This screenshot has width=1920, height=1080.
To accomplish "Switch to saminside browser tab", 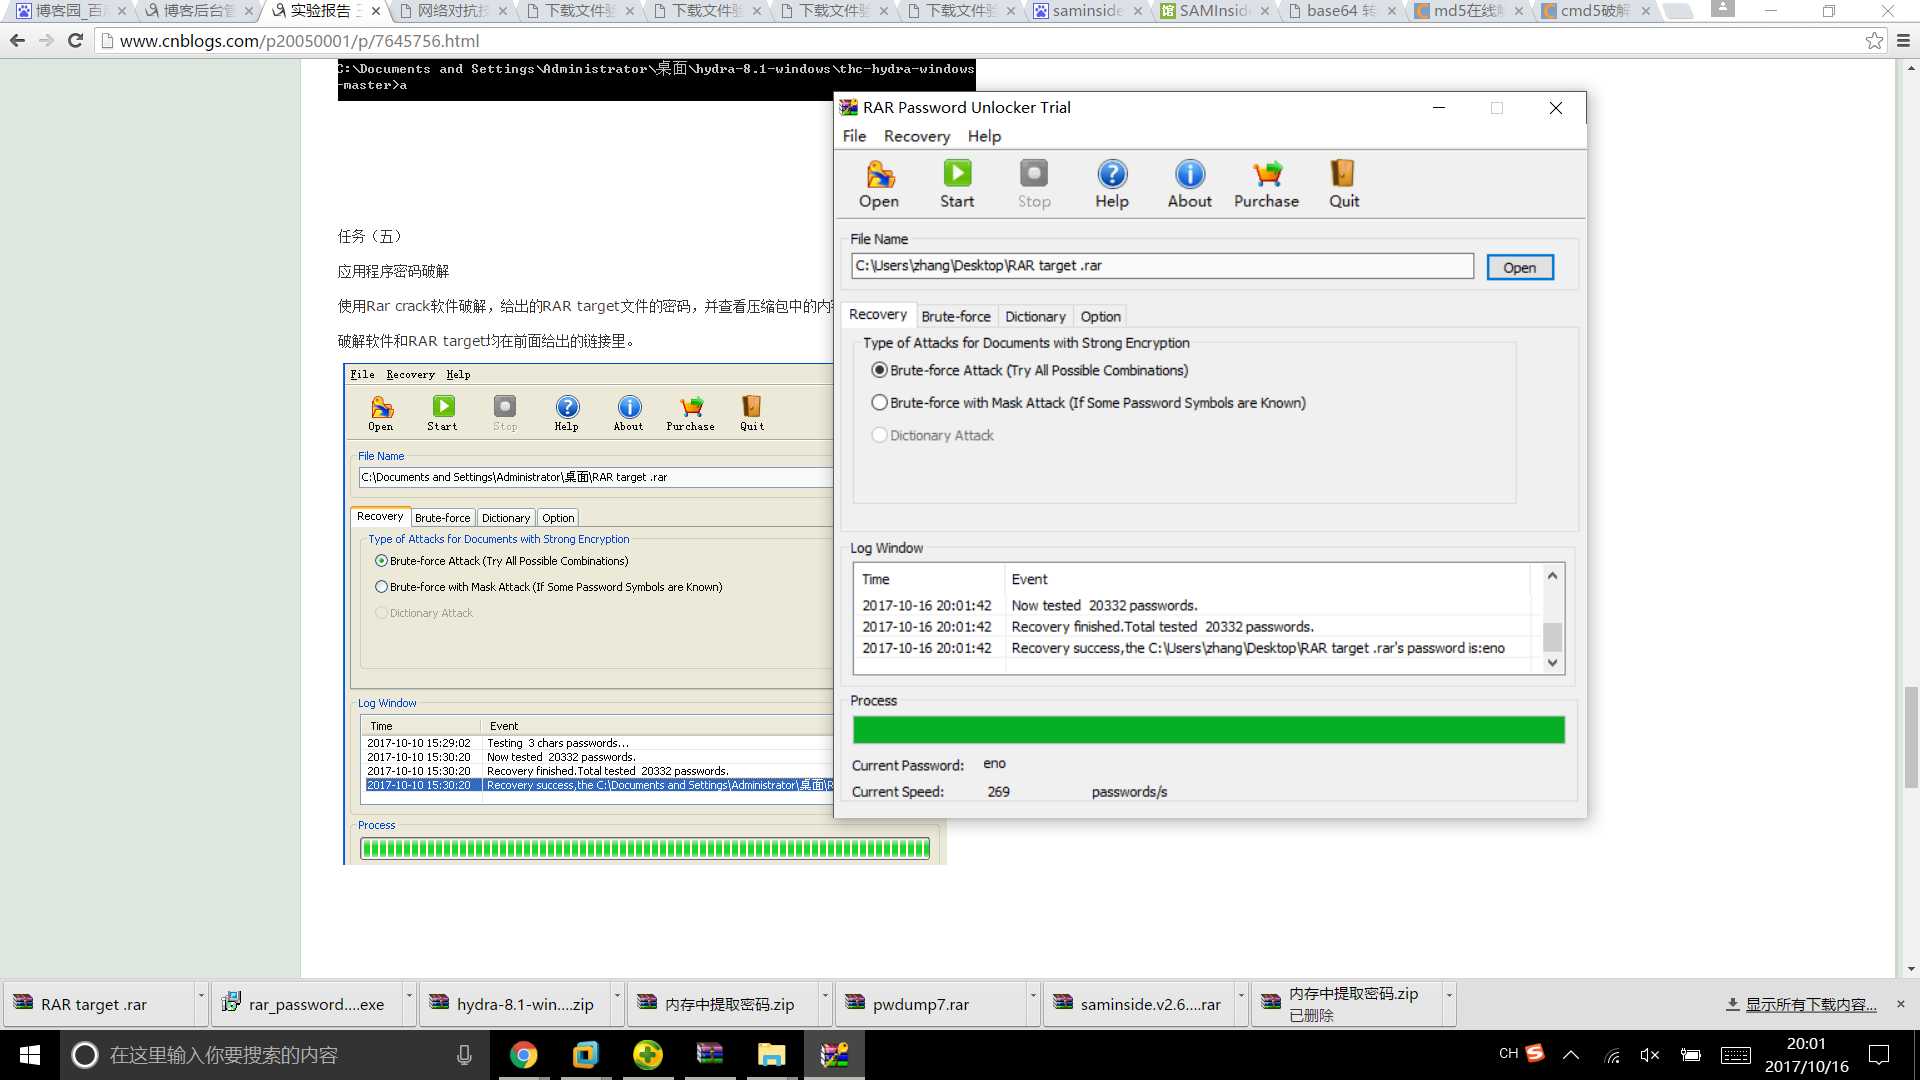I will coord(1088,11).
